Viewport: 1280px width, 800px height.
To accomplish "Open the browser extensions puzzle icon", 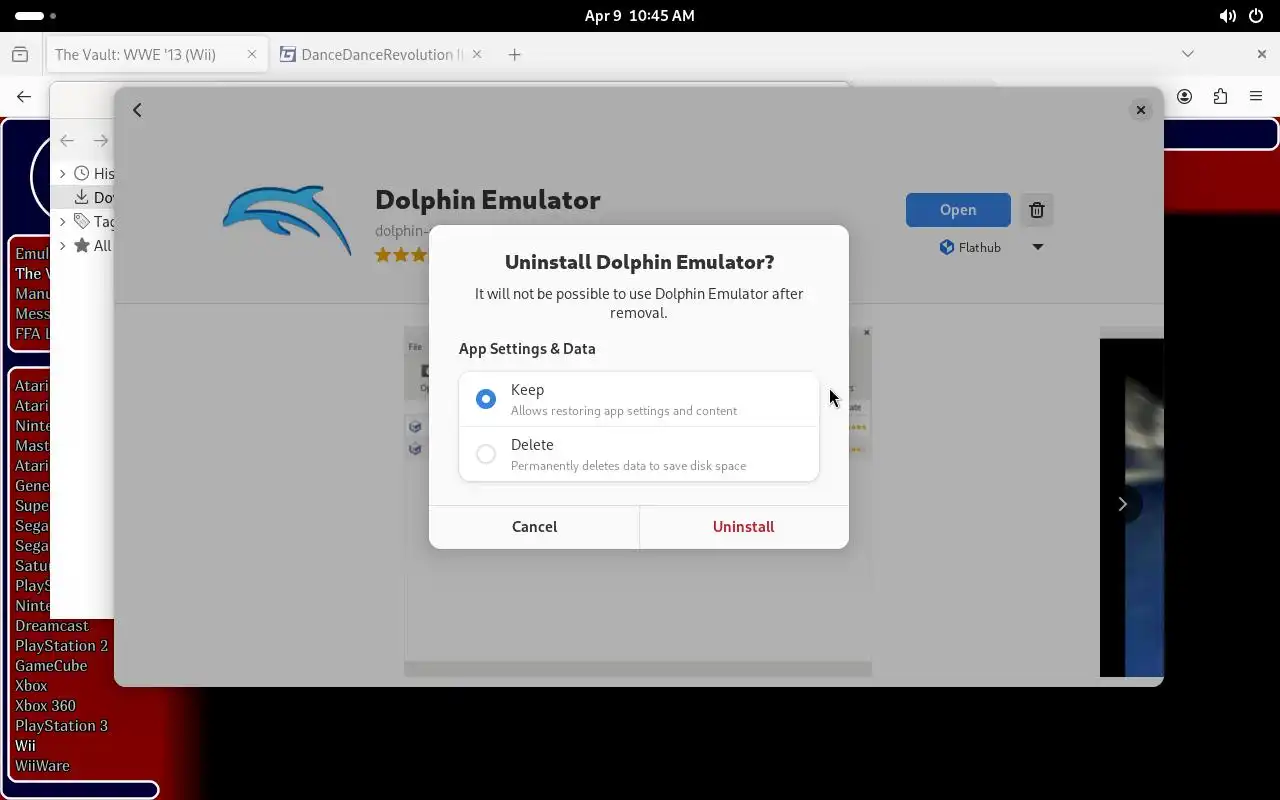I will 1220,97.
